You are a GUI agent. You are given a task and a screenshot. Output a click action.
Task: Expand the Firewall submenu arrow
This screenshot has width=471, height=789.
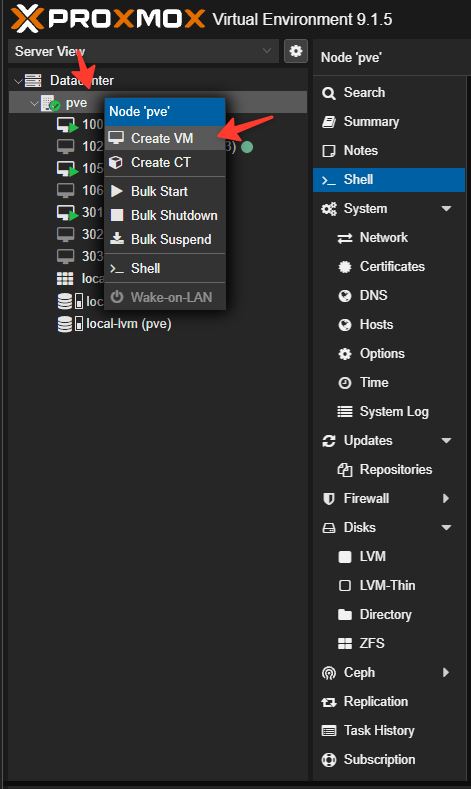pyautogui.click(x=446, y=499)
